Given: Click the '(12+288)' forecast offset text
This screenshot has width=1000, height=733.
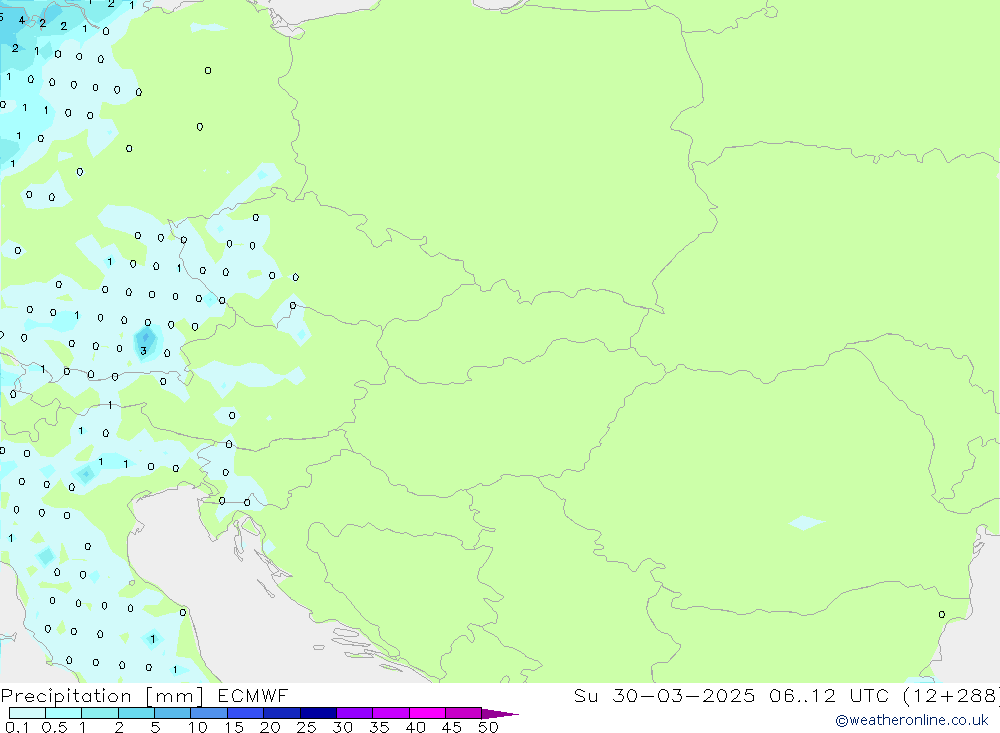Looking at the screenshot, I should coord(952,695).
